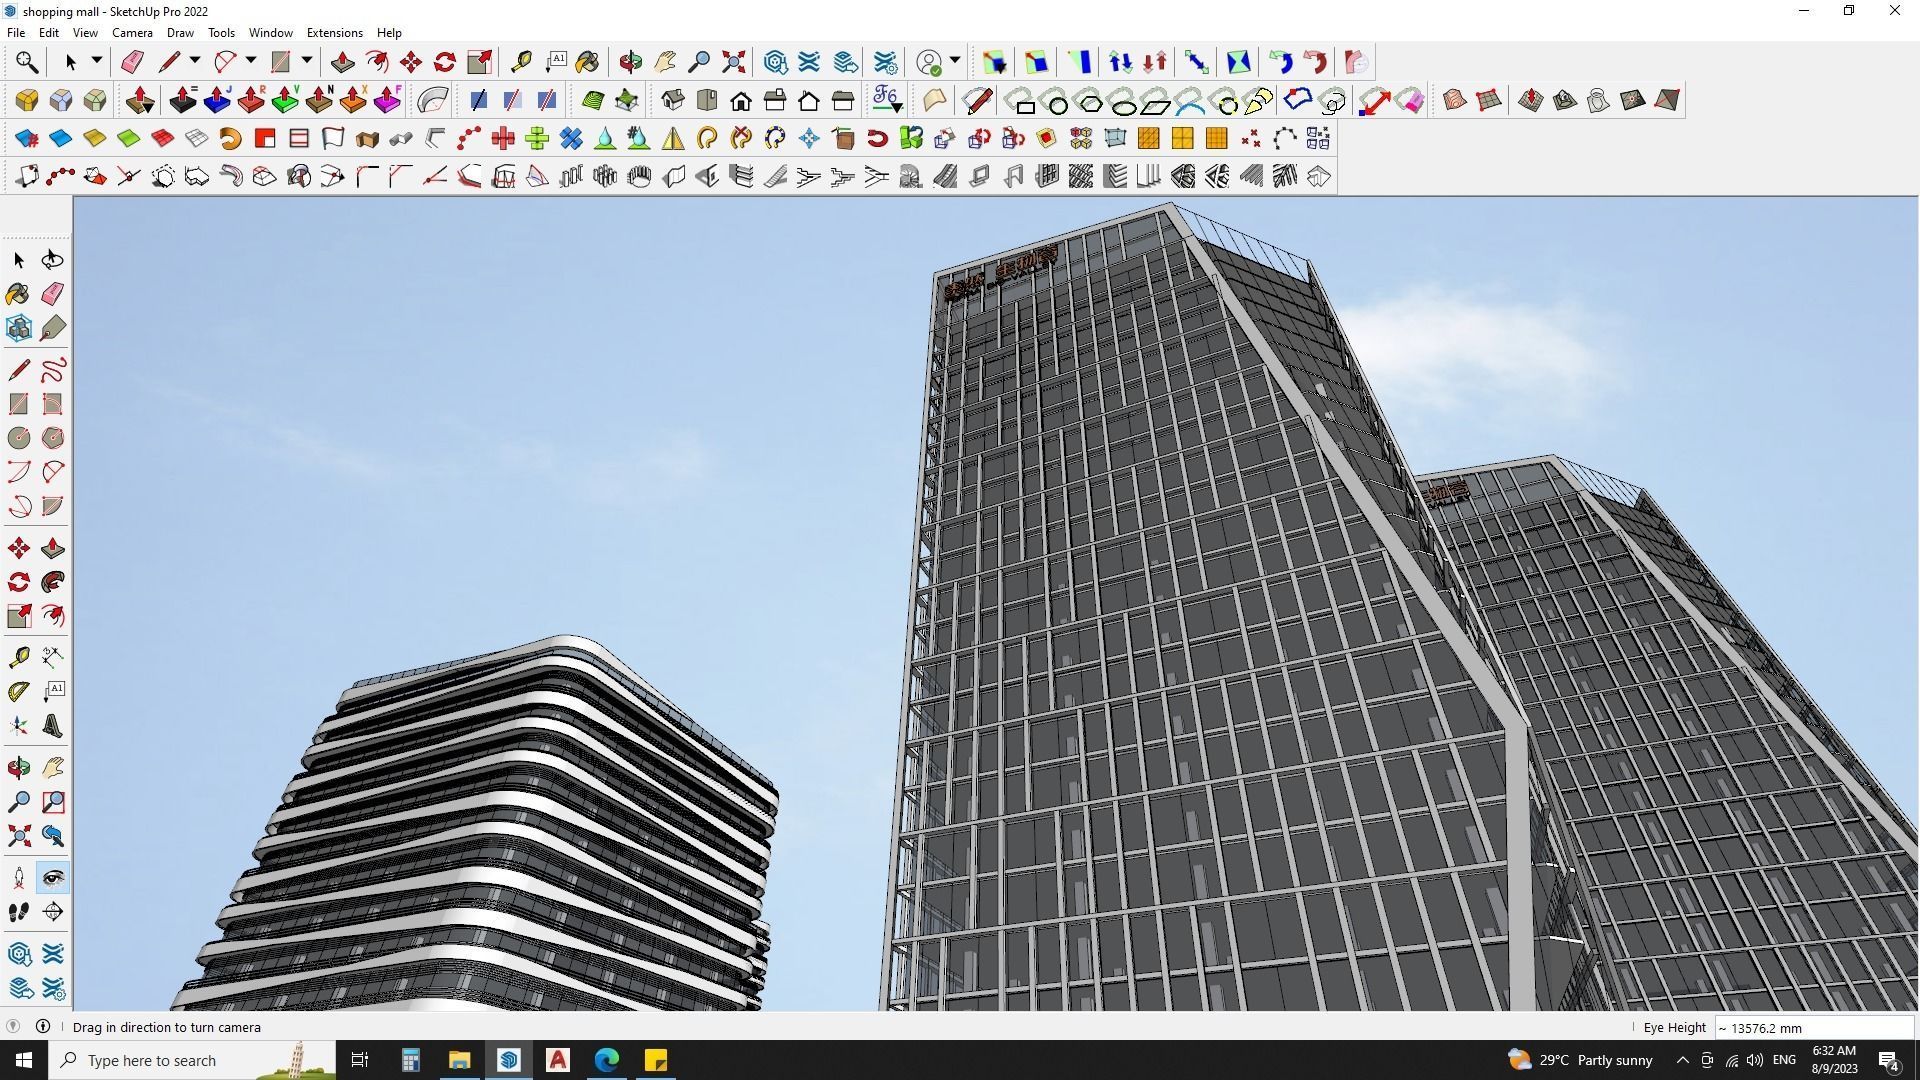1920x1080 pixels.
Task: Toggle the Position Camera tool
Action: tap(18, 878)
